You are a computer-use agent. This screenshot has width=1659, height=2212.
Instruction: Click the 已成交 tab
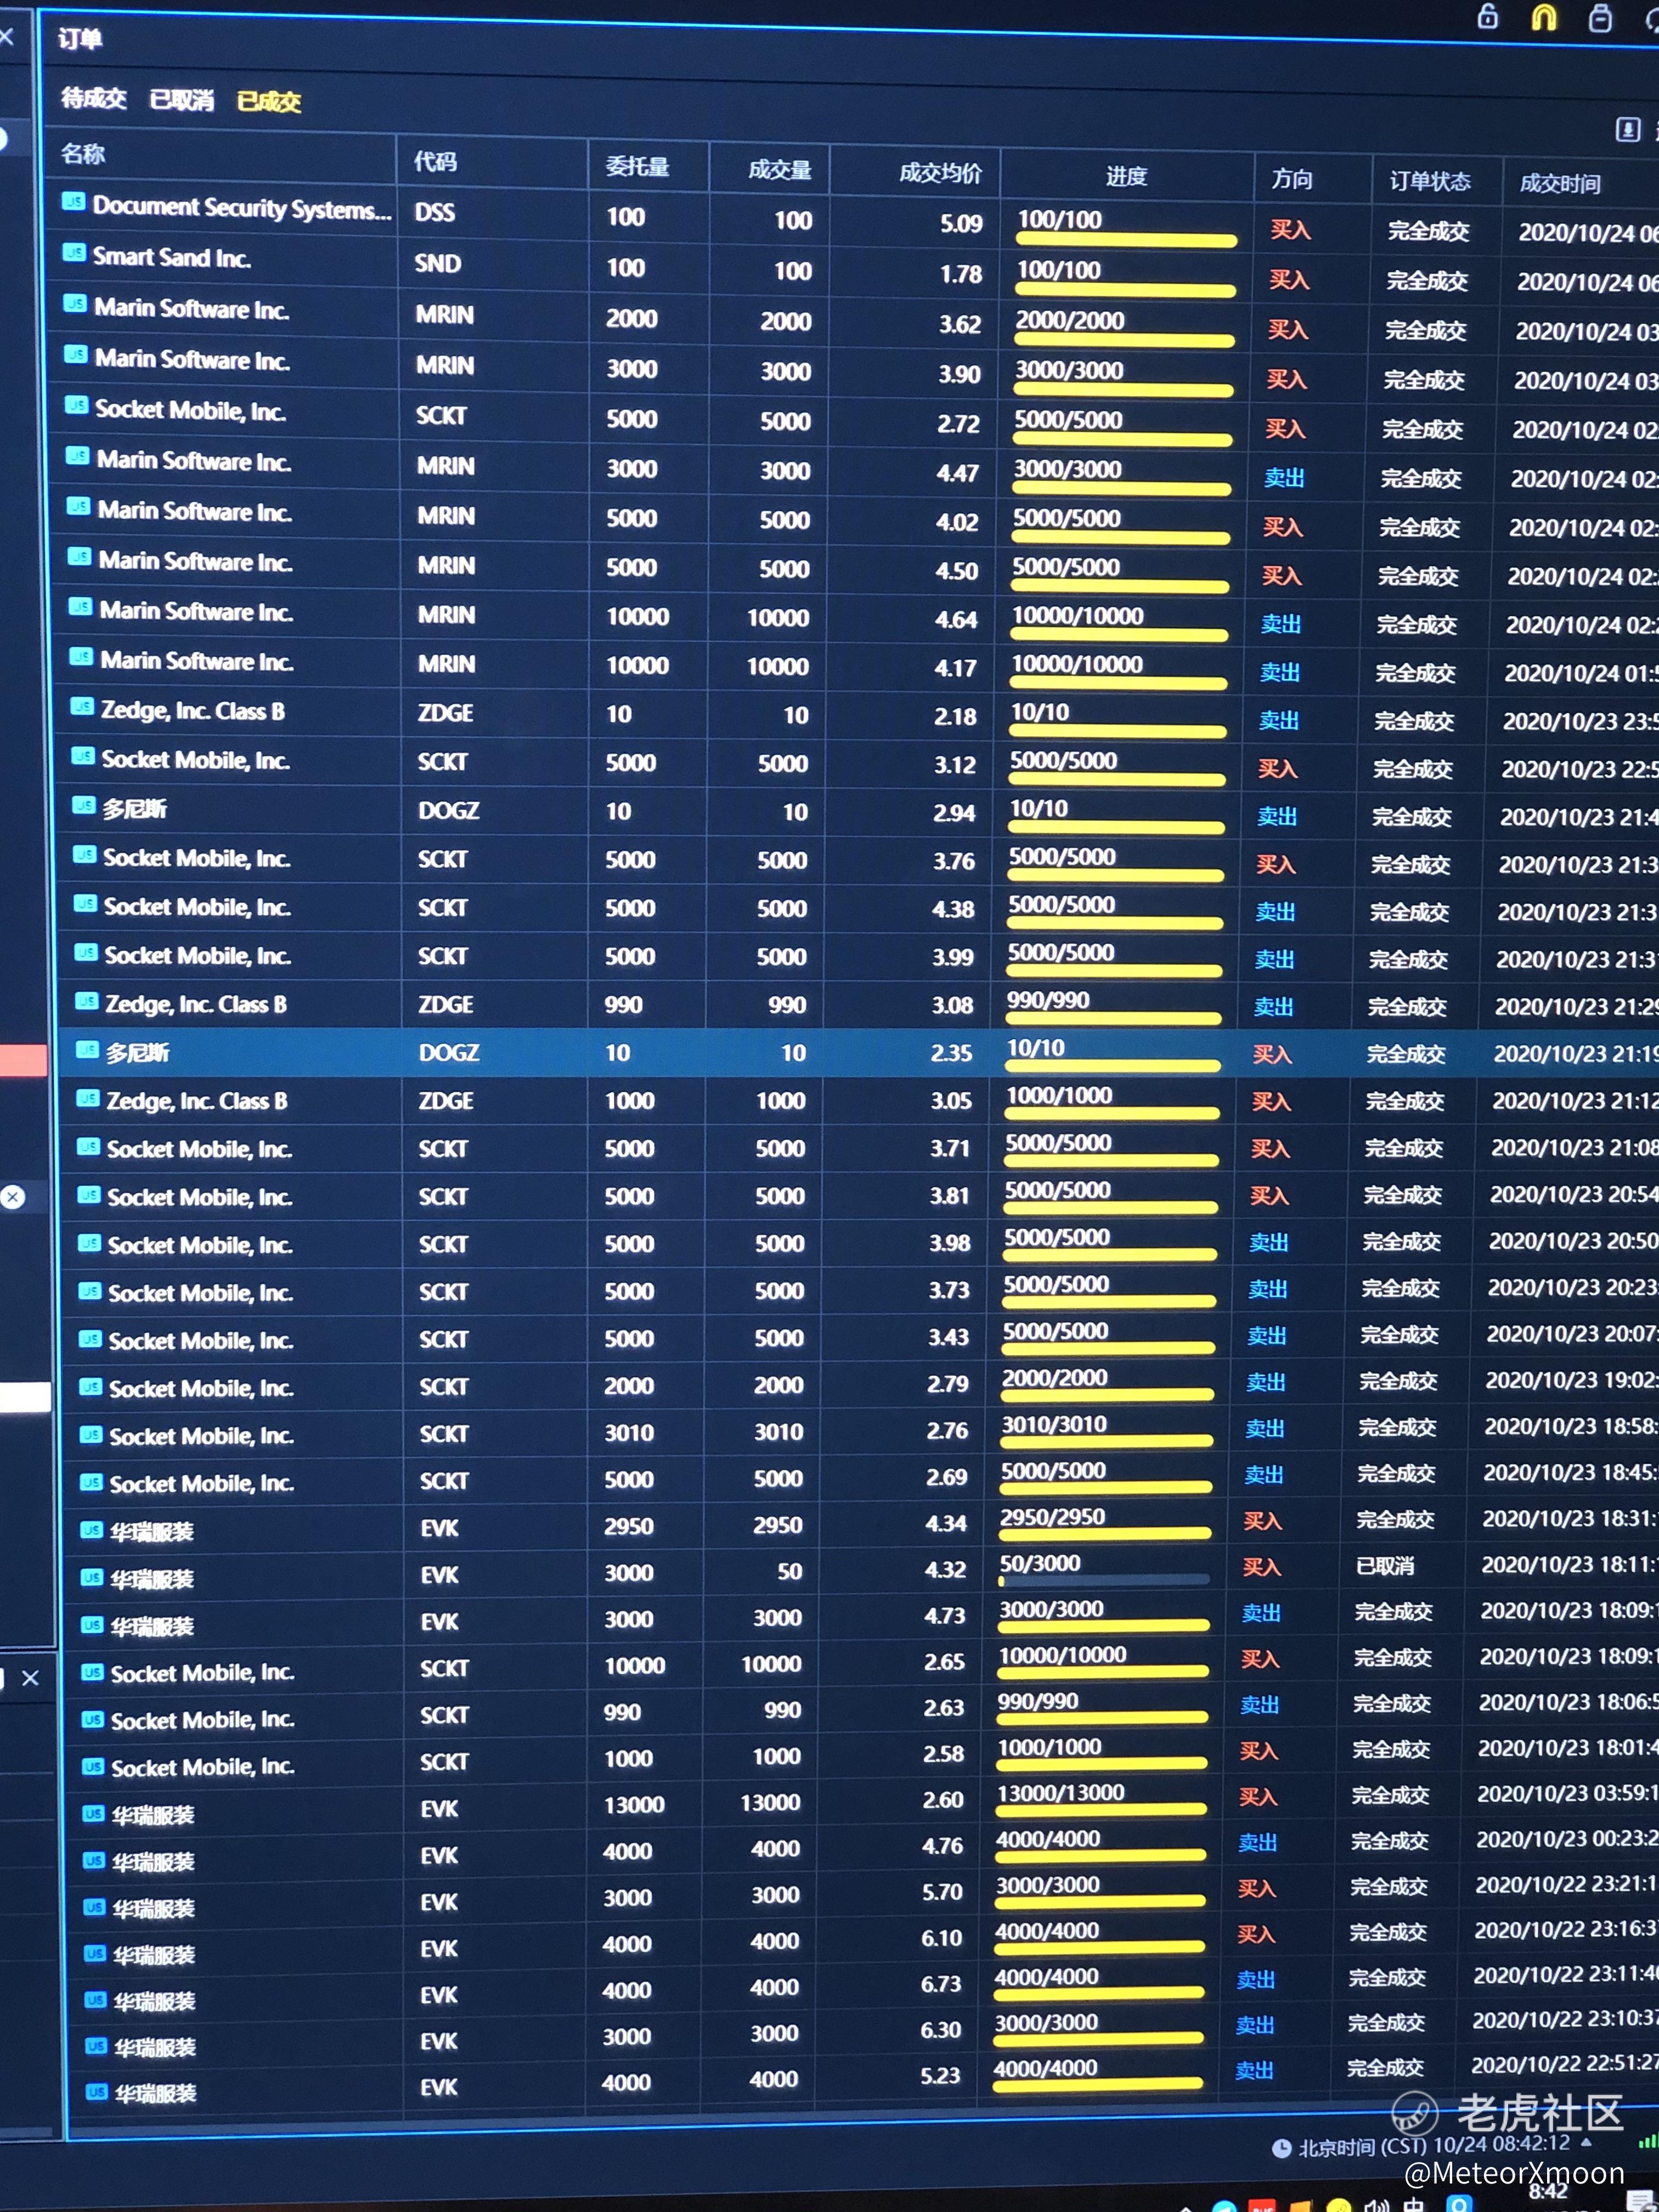tap(268, 102)
